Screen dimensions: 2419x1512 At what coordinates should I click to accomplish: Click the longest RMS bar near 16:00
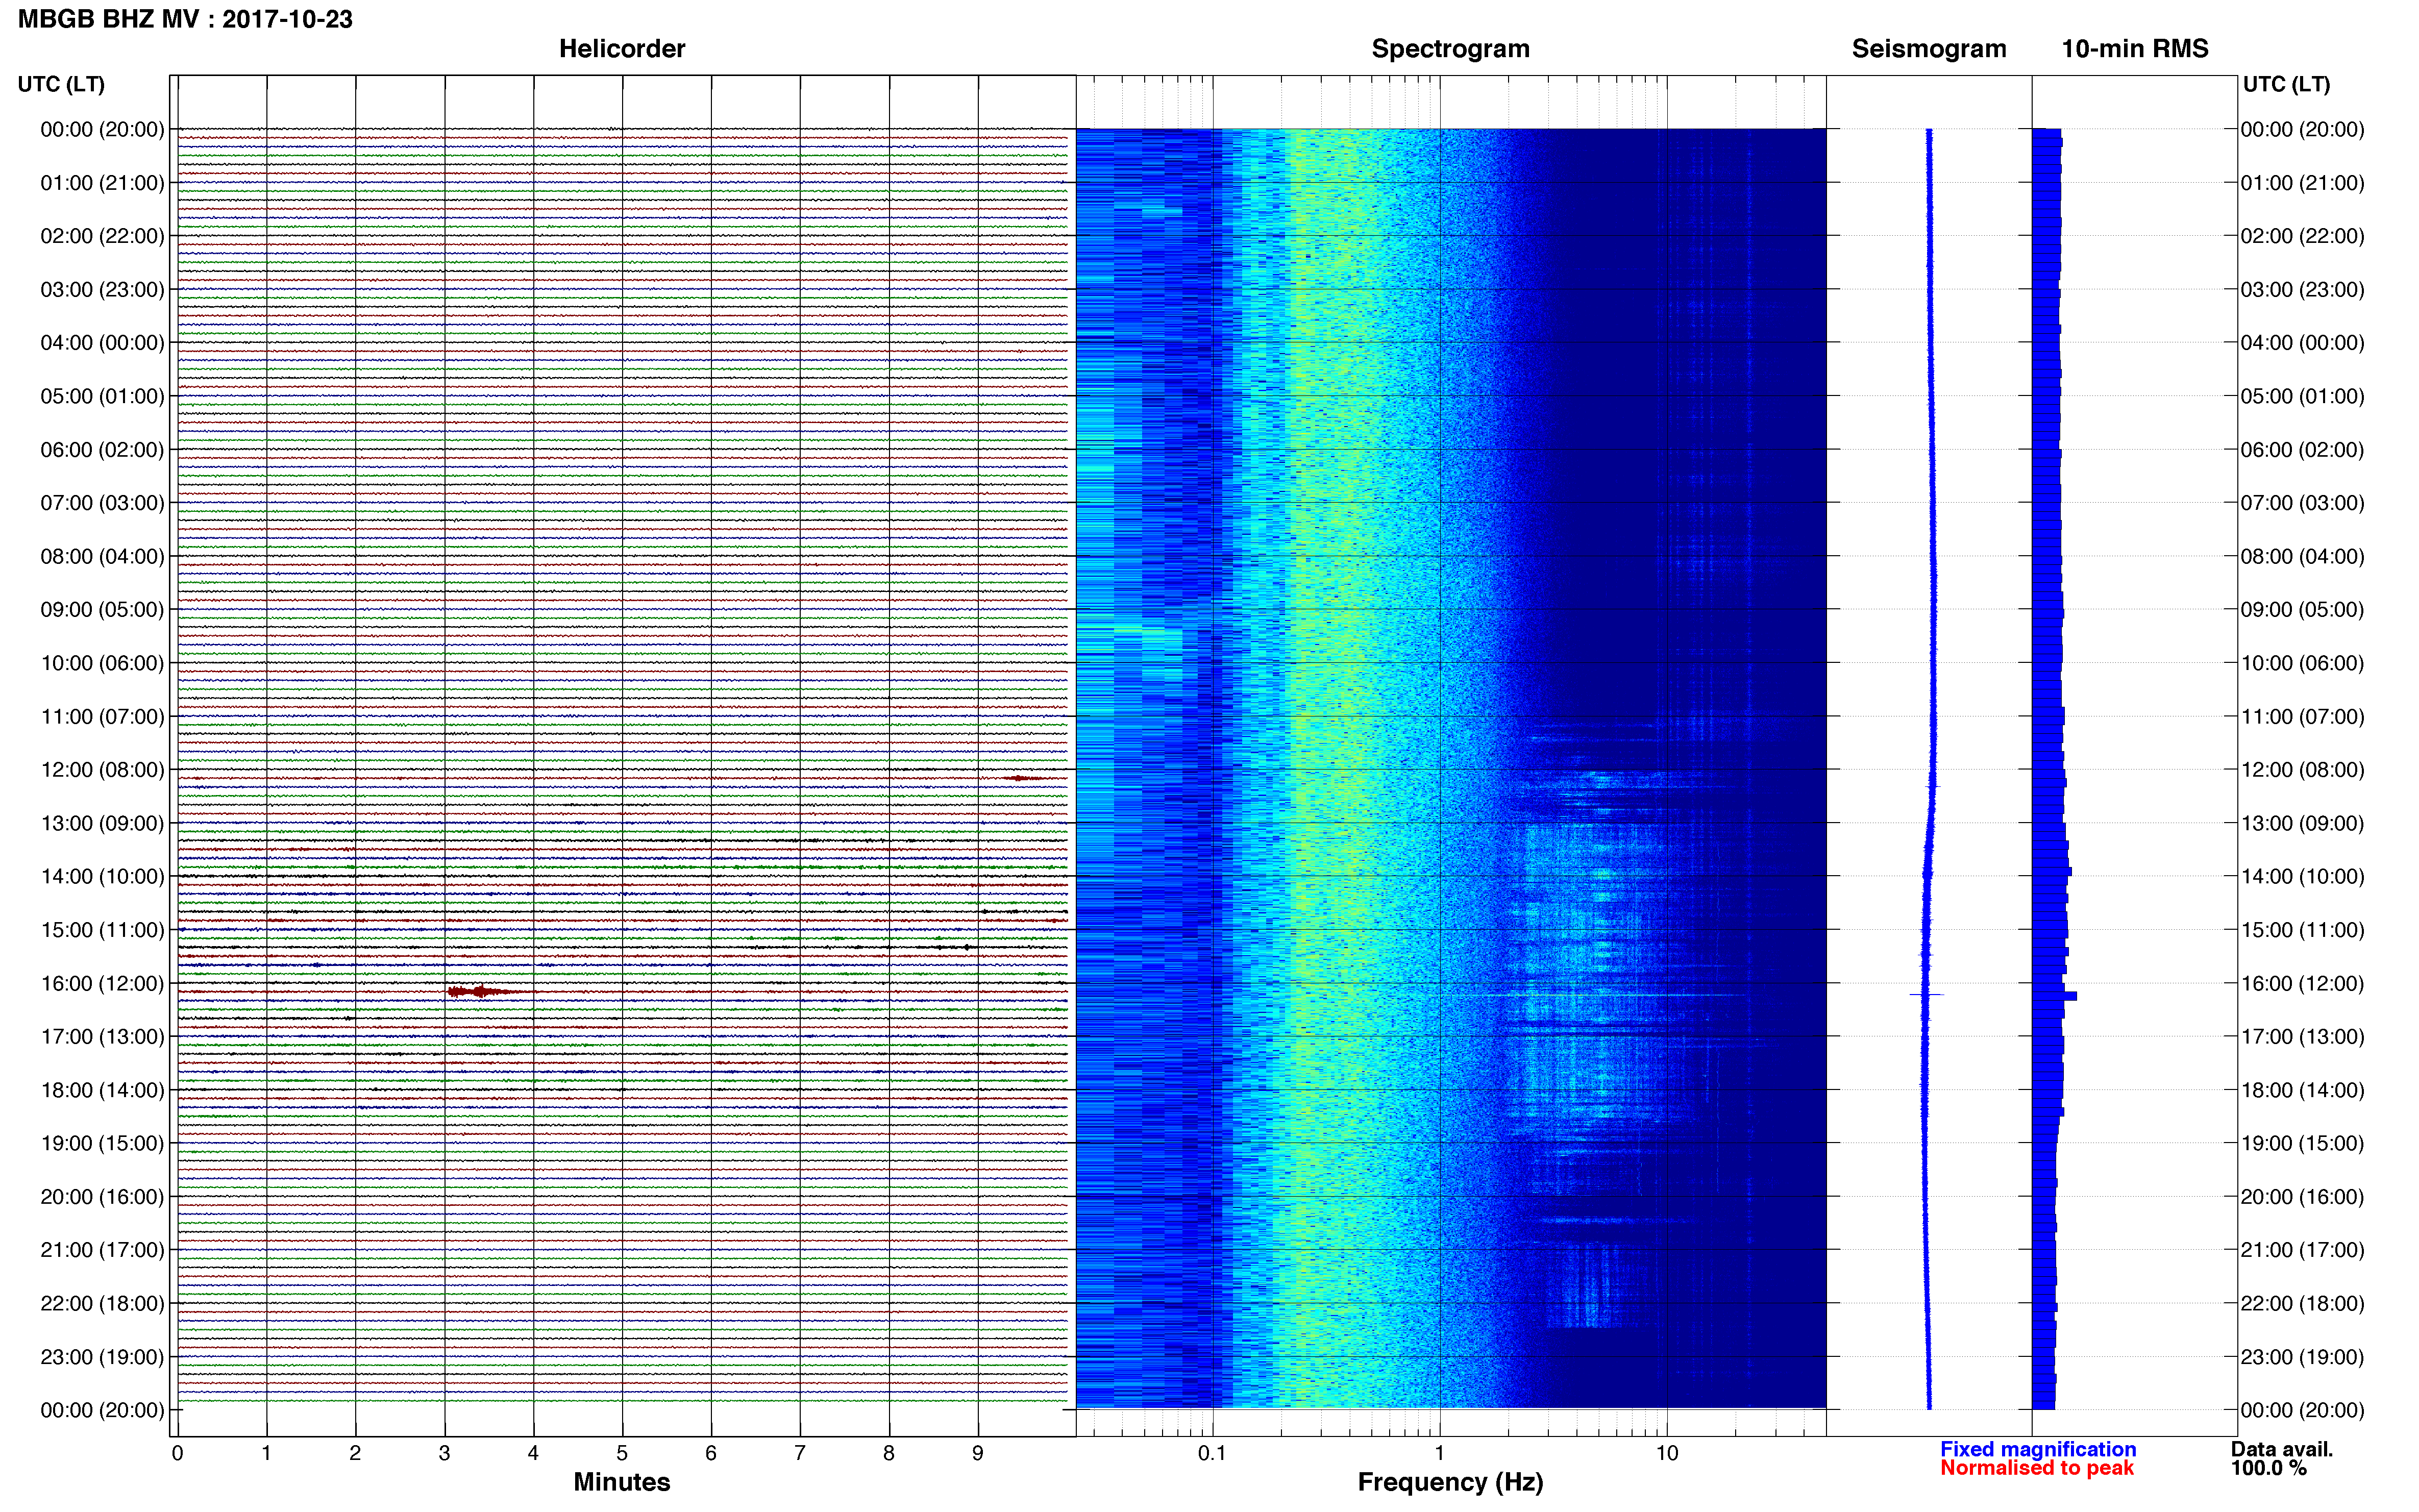pos(2054,996)
